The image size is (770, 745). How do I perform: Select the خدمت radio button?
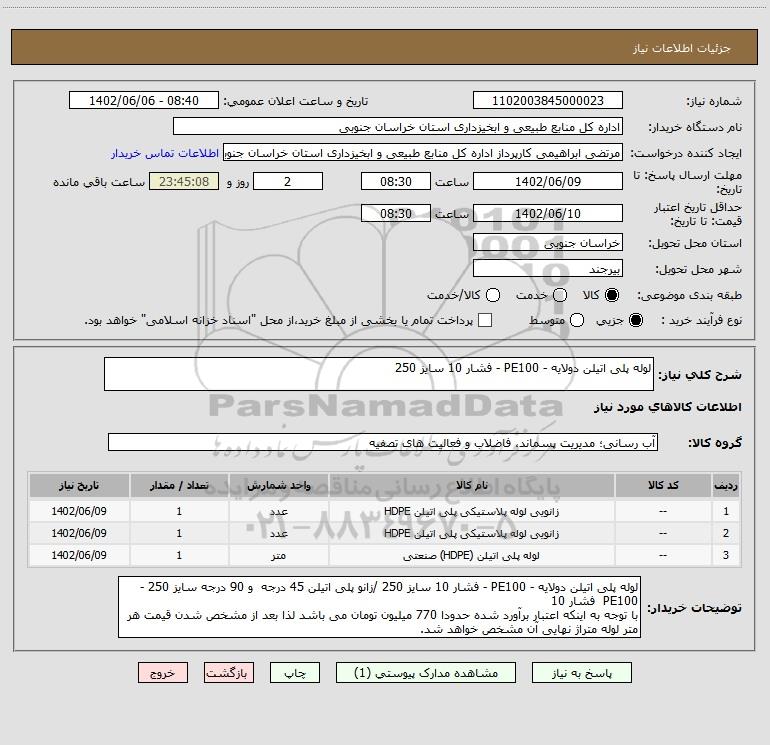(x=560, y=295)
